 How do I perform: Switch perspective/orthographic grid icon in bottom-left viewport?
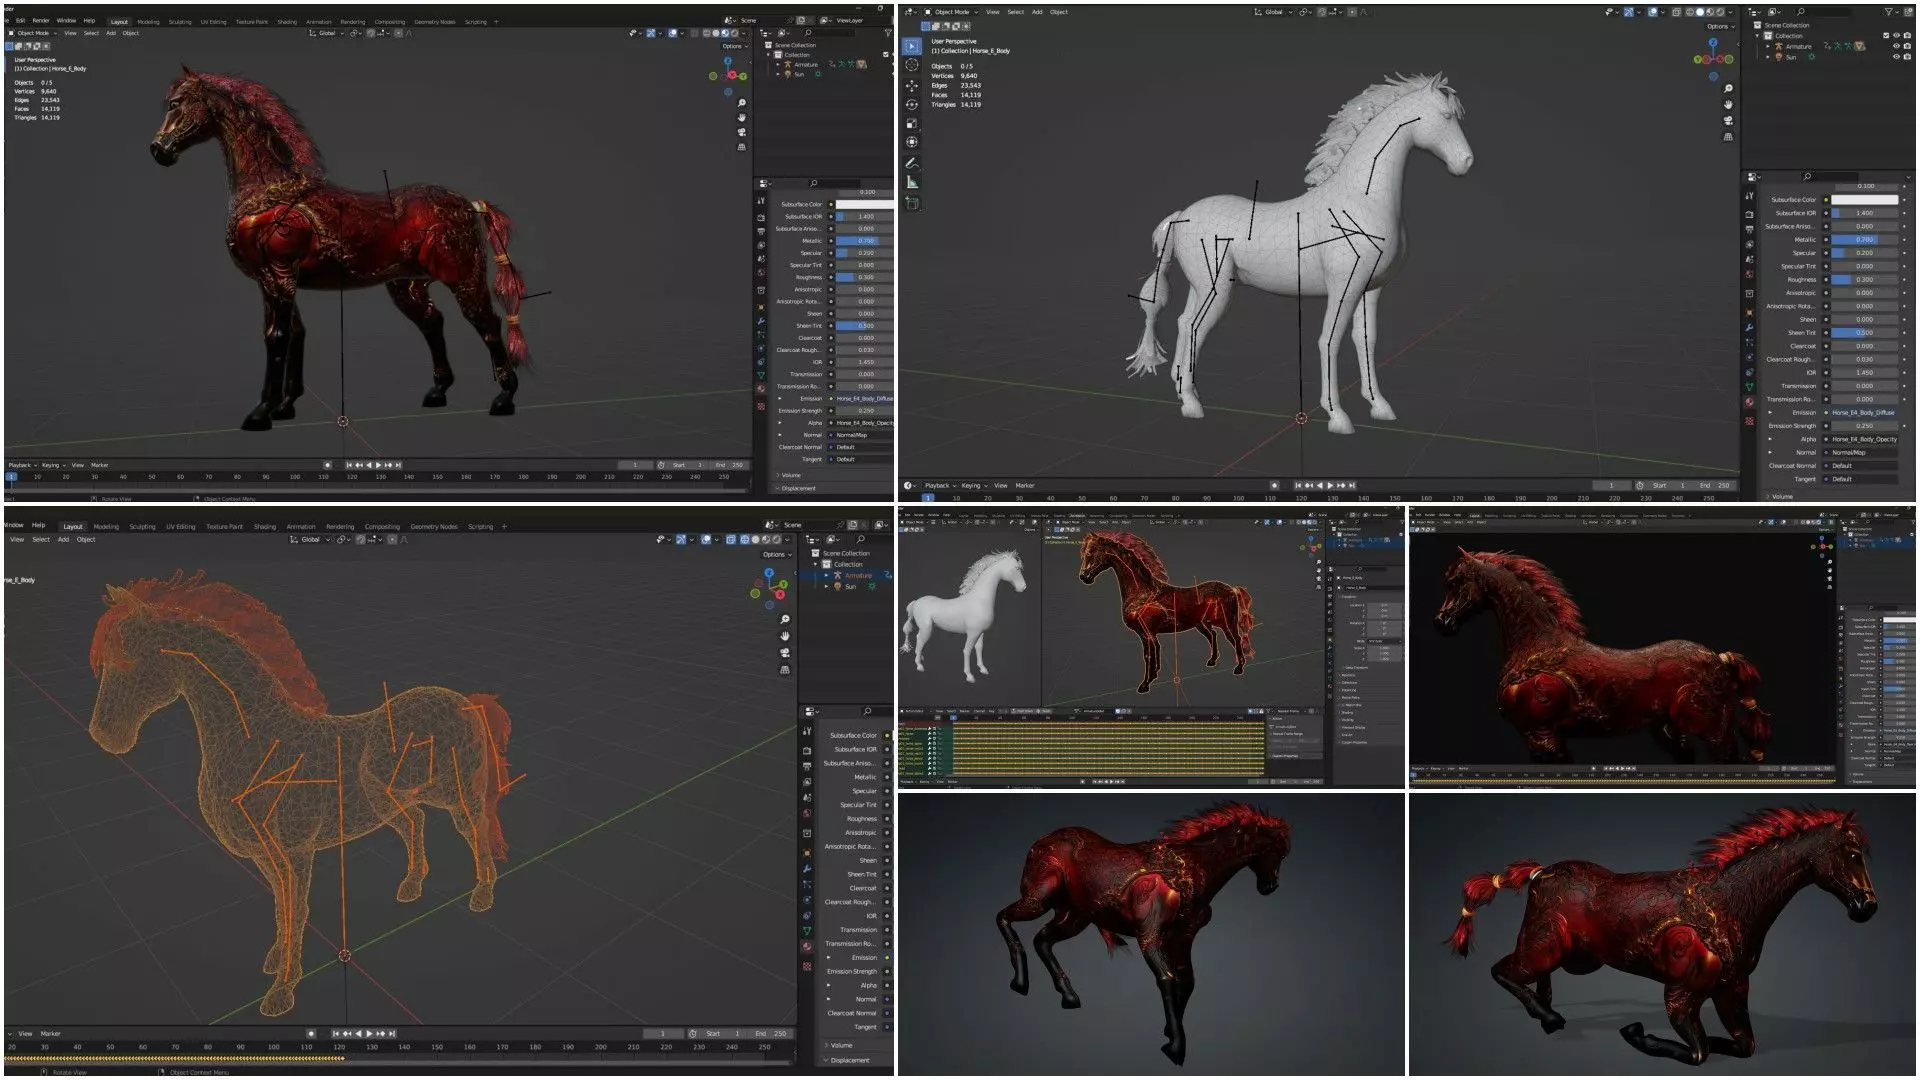coord(785,669)
